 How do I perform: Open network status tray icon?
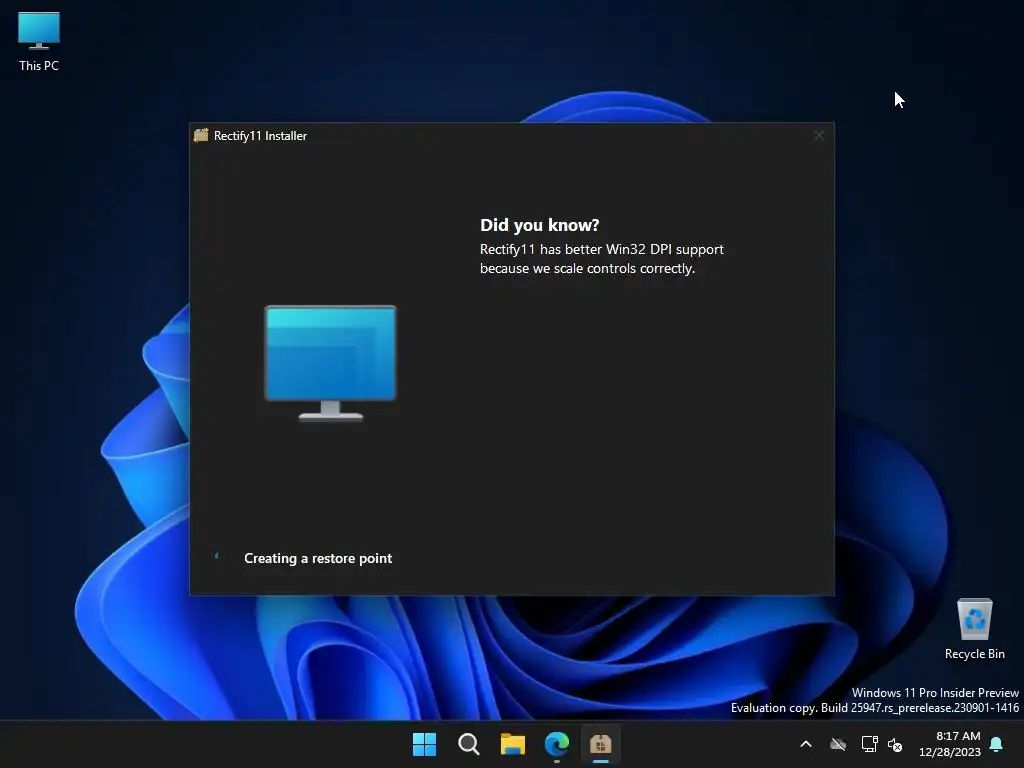(x=869, y=744)
